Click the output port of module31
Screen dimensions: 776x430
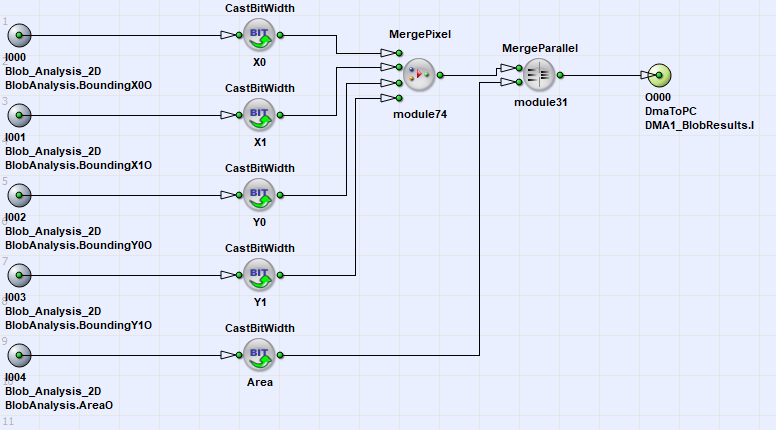562,75
